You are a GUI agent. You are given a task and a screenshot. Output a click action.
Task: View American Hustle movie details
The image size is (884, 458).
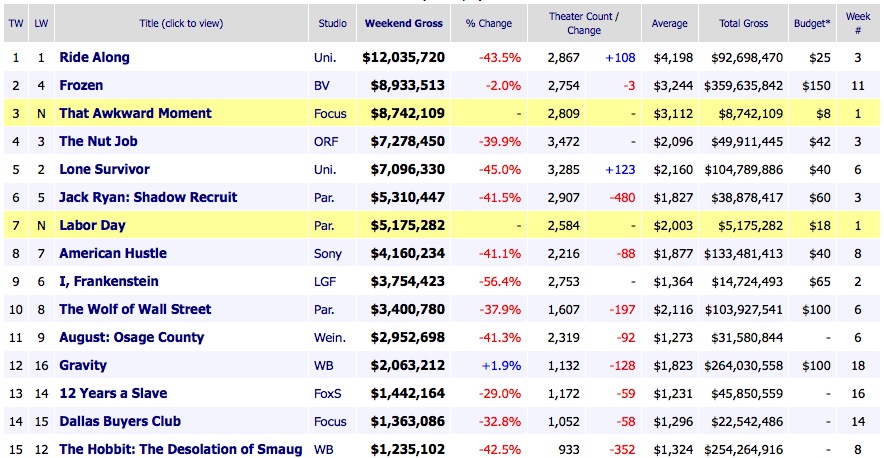113,254
